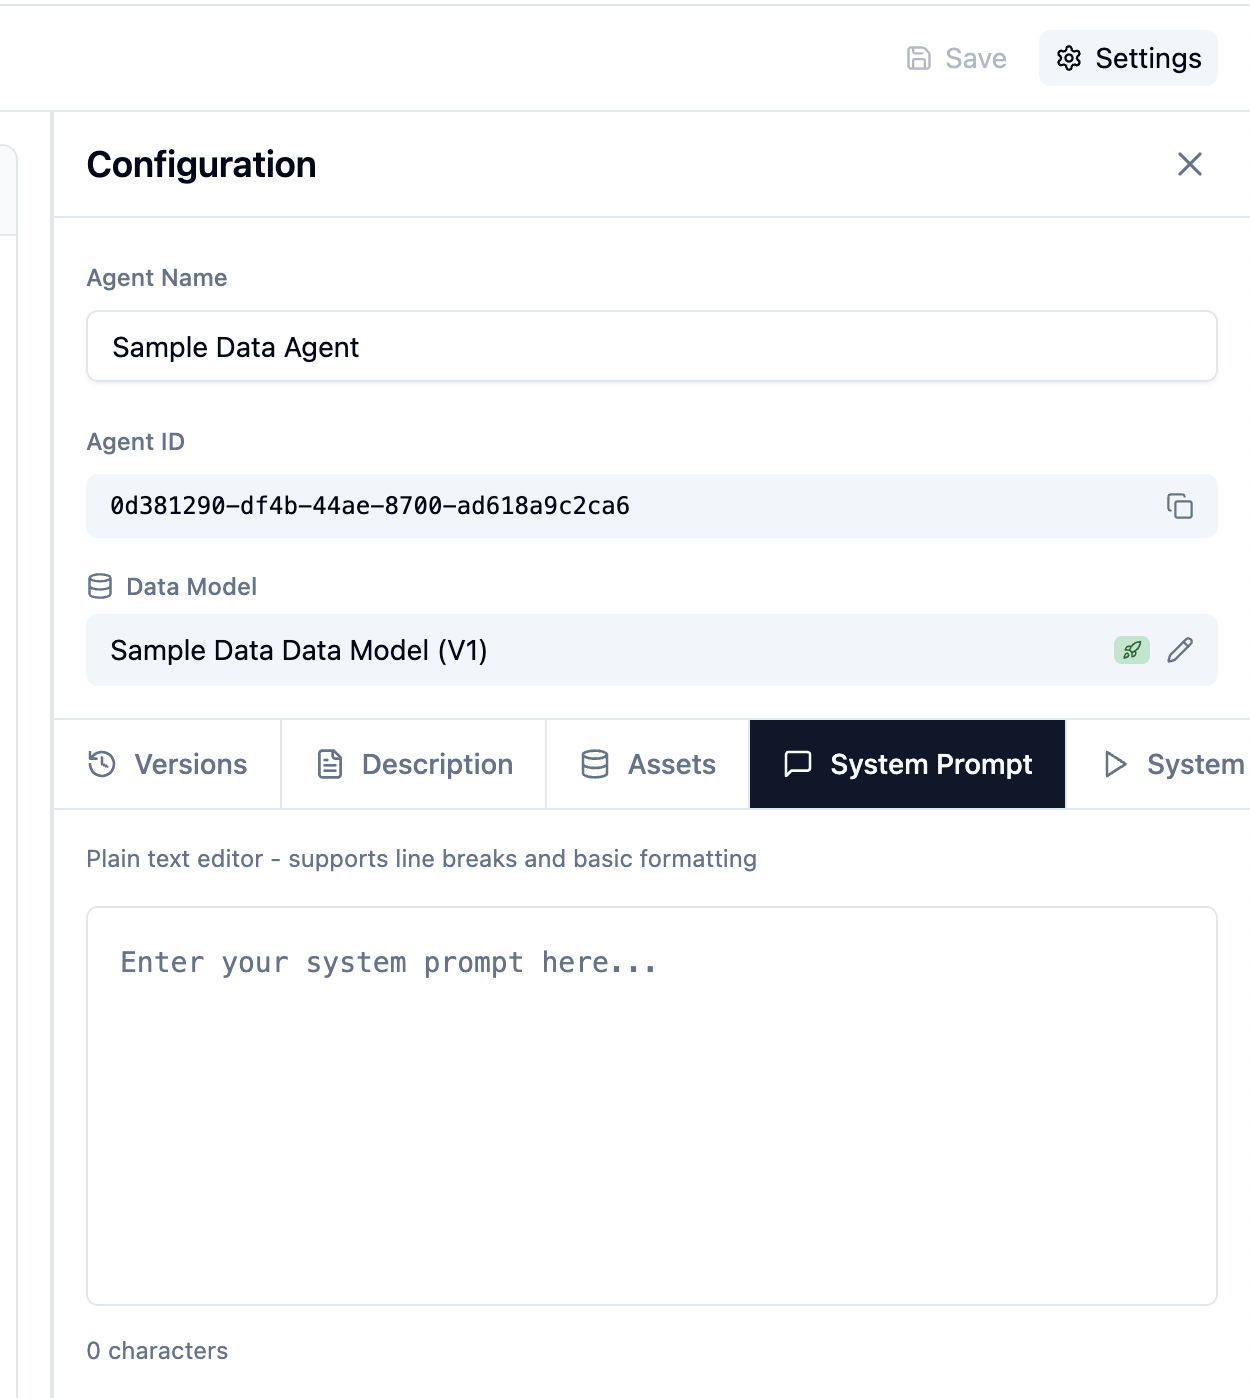Open the Description tab
Viewport: 1250px width, 1398px height.
pos(412,764)
